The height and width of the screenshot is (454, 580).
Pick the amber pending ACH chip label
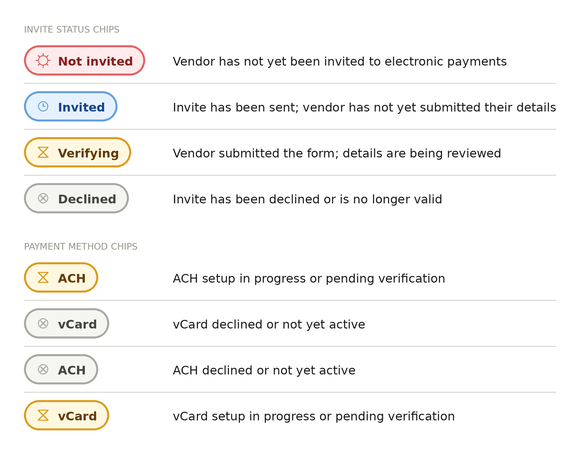point(72,278)
